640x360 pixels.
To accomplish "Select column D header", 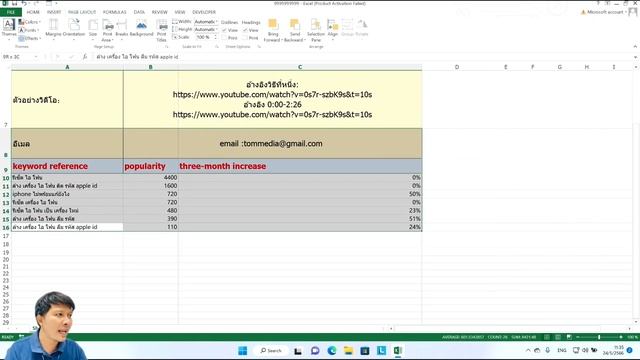I will coord(457,67).
